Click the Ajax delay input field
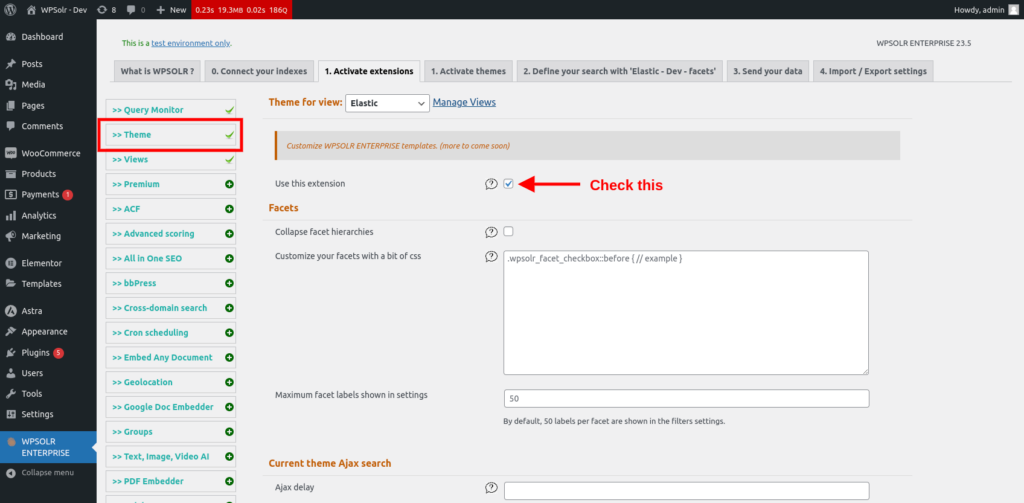 (x=686, y=491)
